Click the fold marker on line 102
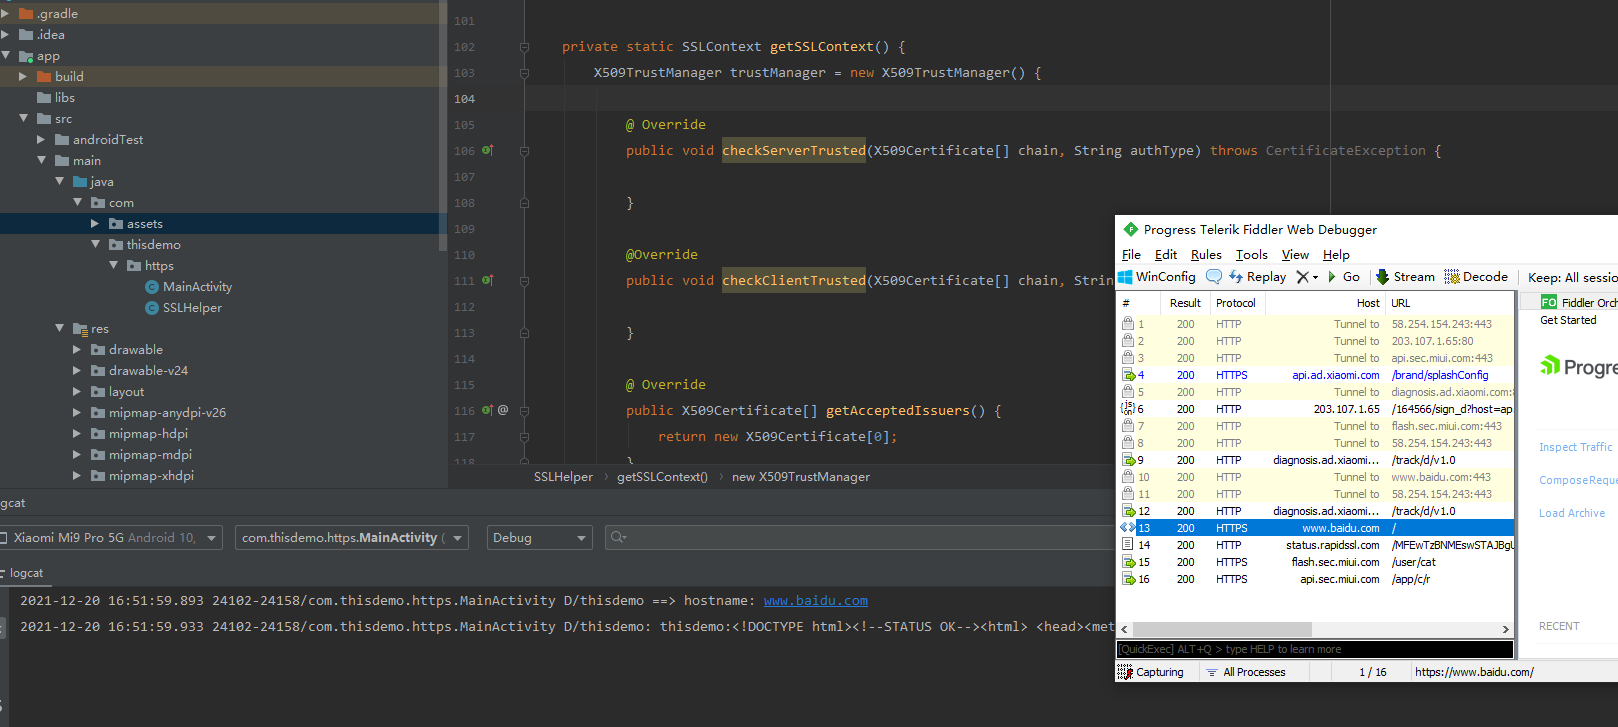 coord(524,47)
